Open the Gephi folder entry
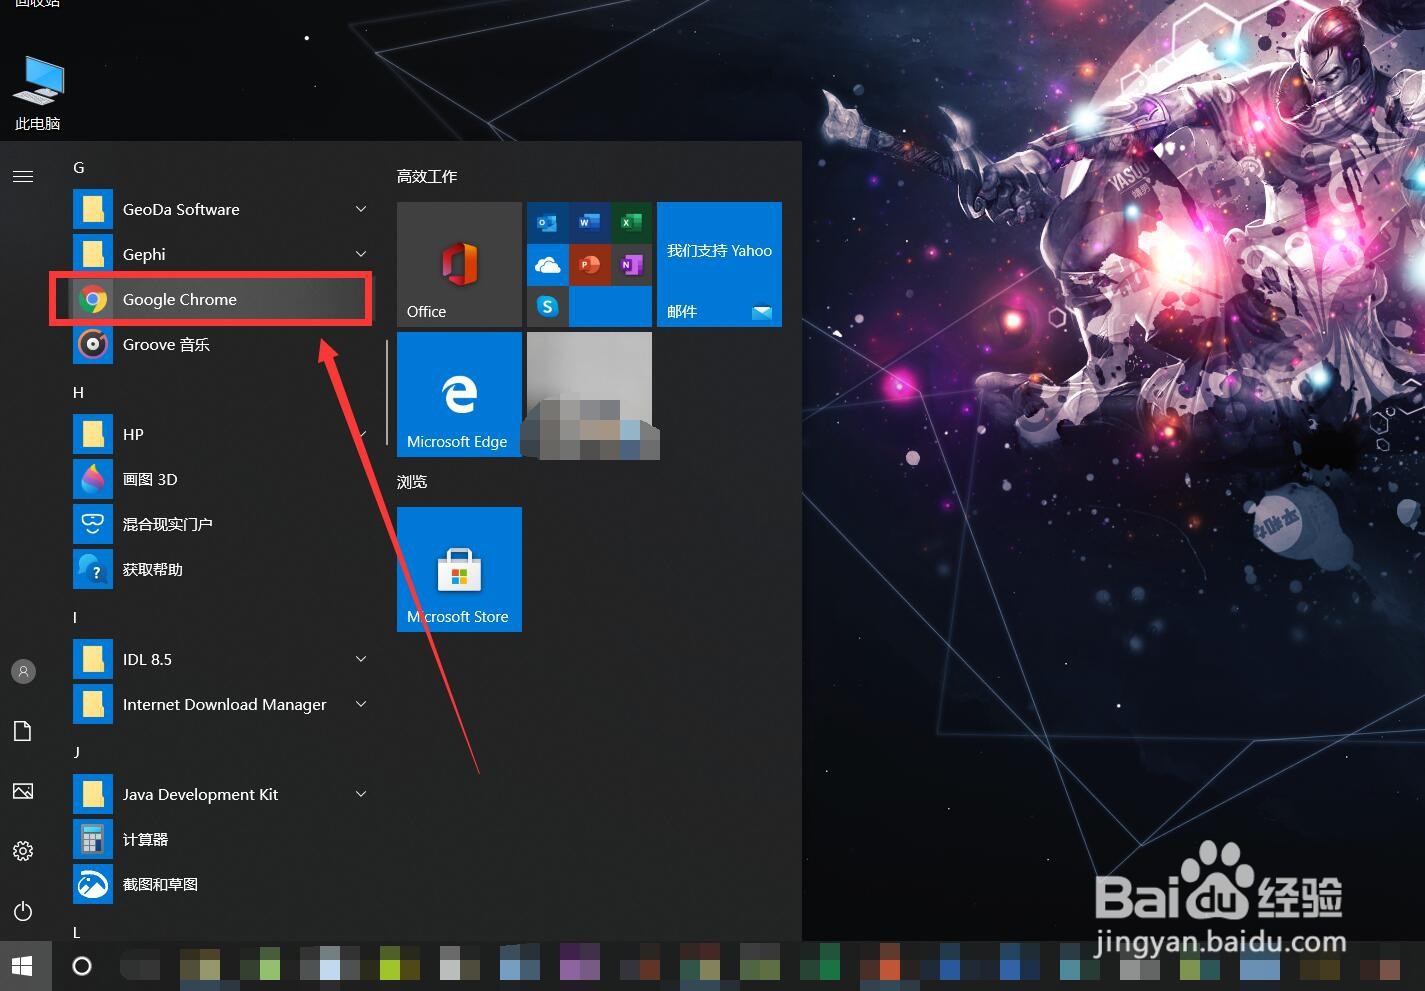Image resolution: width=1425 pixels, height=991 pixels. (220, 254)
